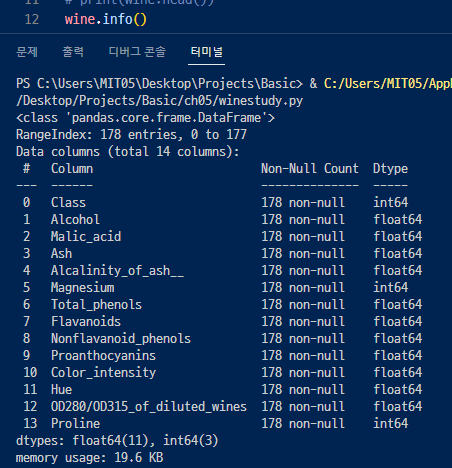Click the Dtype header text
Image resolution: width=452 pixels, height=468 pixels.
pos(390,169)
